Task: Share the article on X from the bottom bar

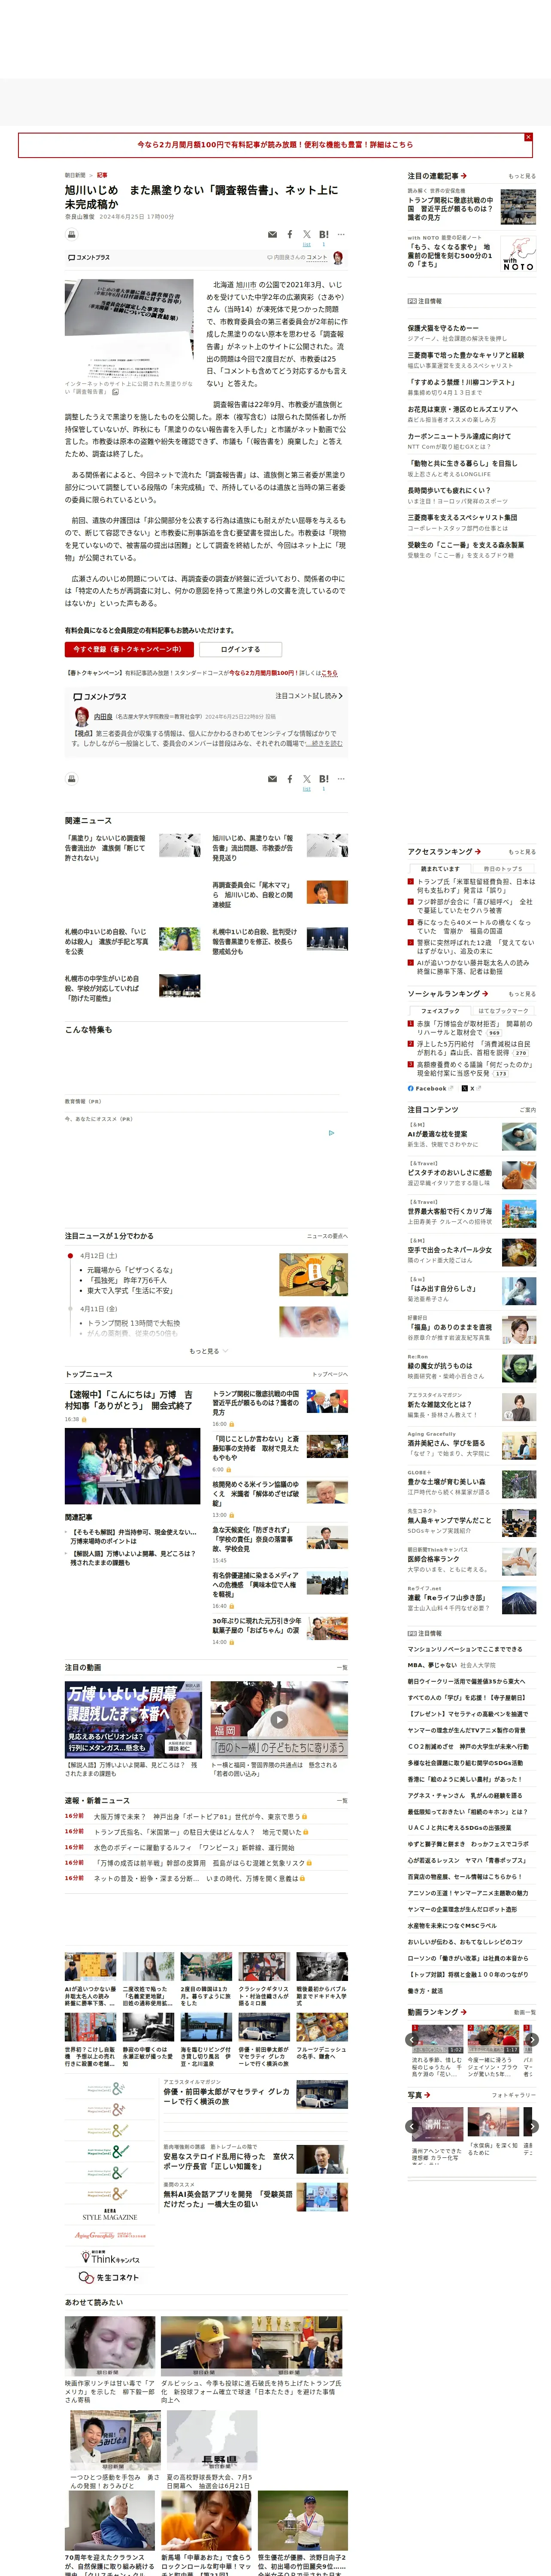Action: pyautogui.click(x=307, y=779)
